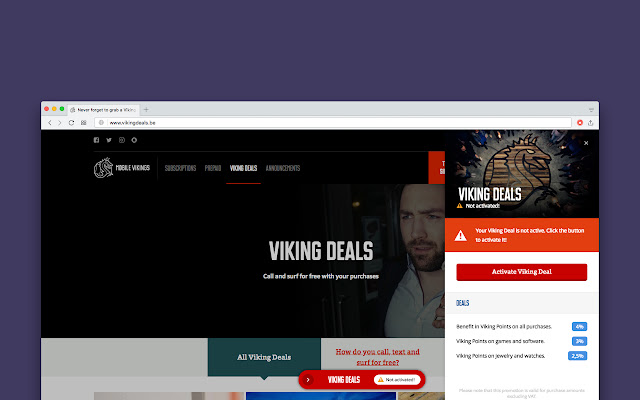Click the share icon in browser toolbar
The width and height of the screenshot is (640, 400).
[591, 122]
